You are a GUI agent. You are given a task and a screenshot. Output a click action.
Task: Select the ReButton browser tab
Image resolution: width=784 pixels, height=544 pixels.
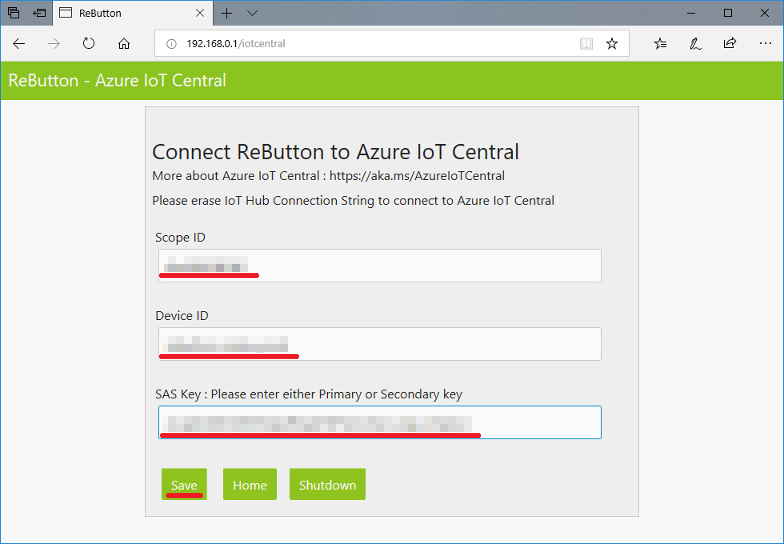pyautogui.click(x=132, y=13)
